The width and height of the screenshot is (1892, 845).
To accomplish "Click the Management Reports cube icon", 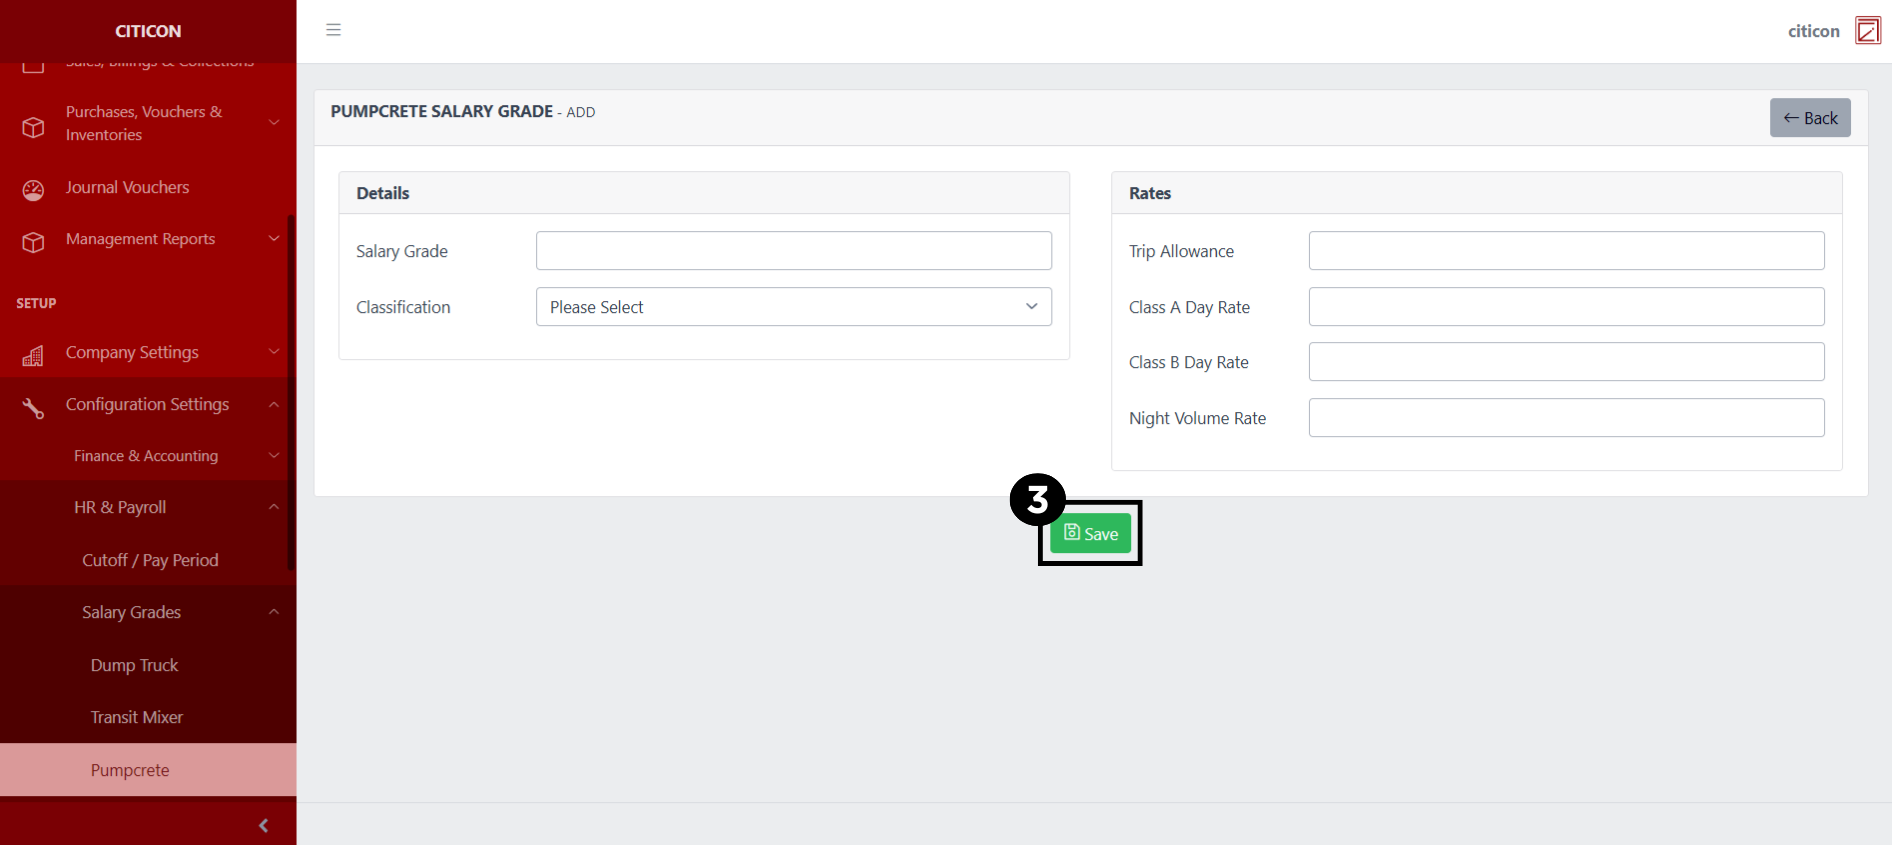I will 33,242.
